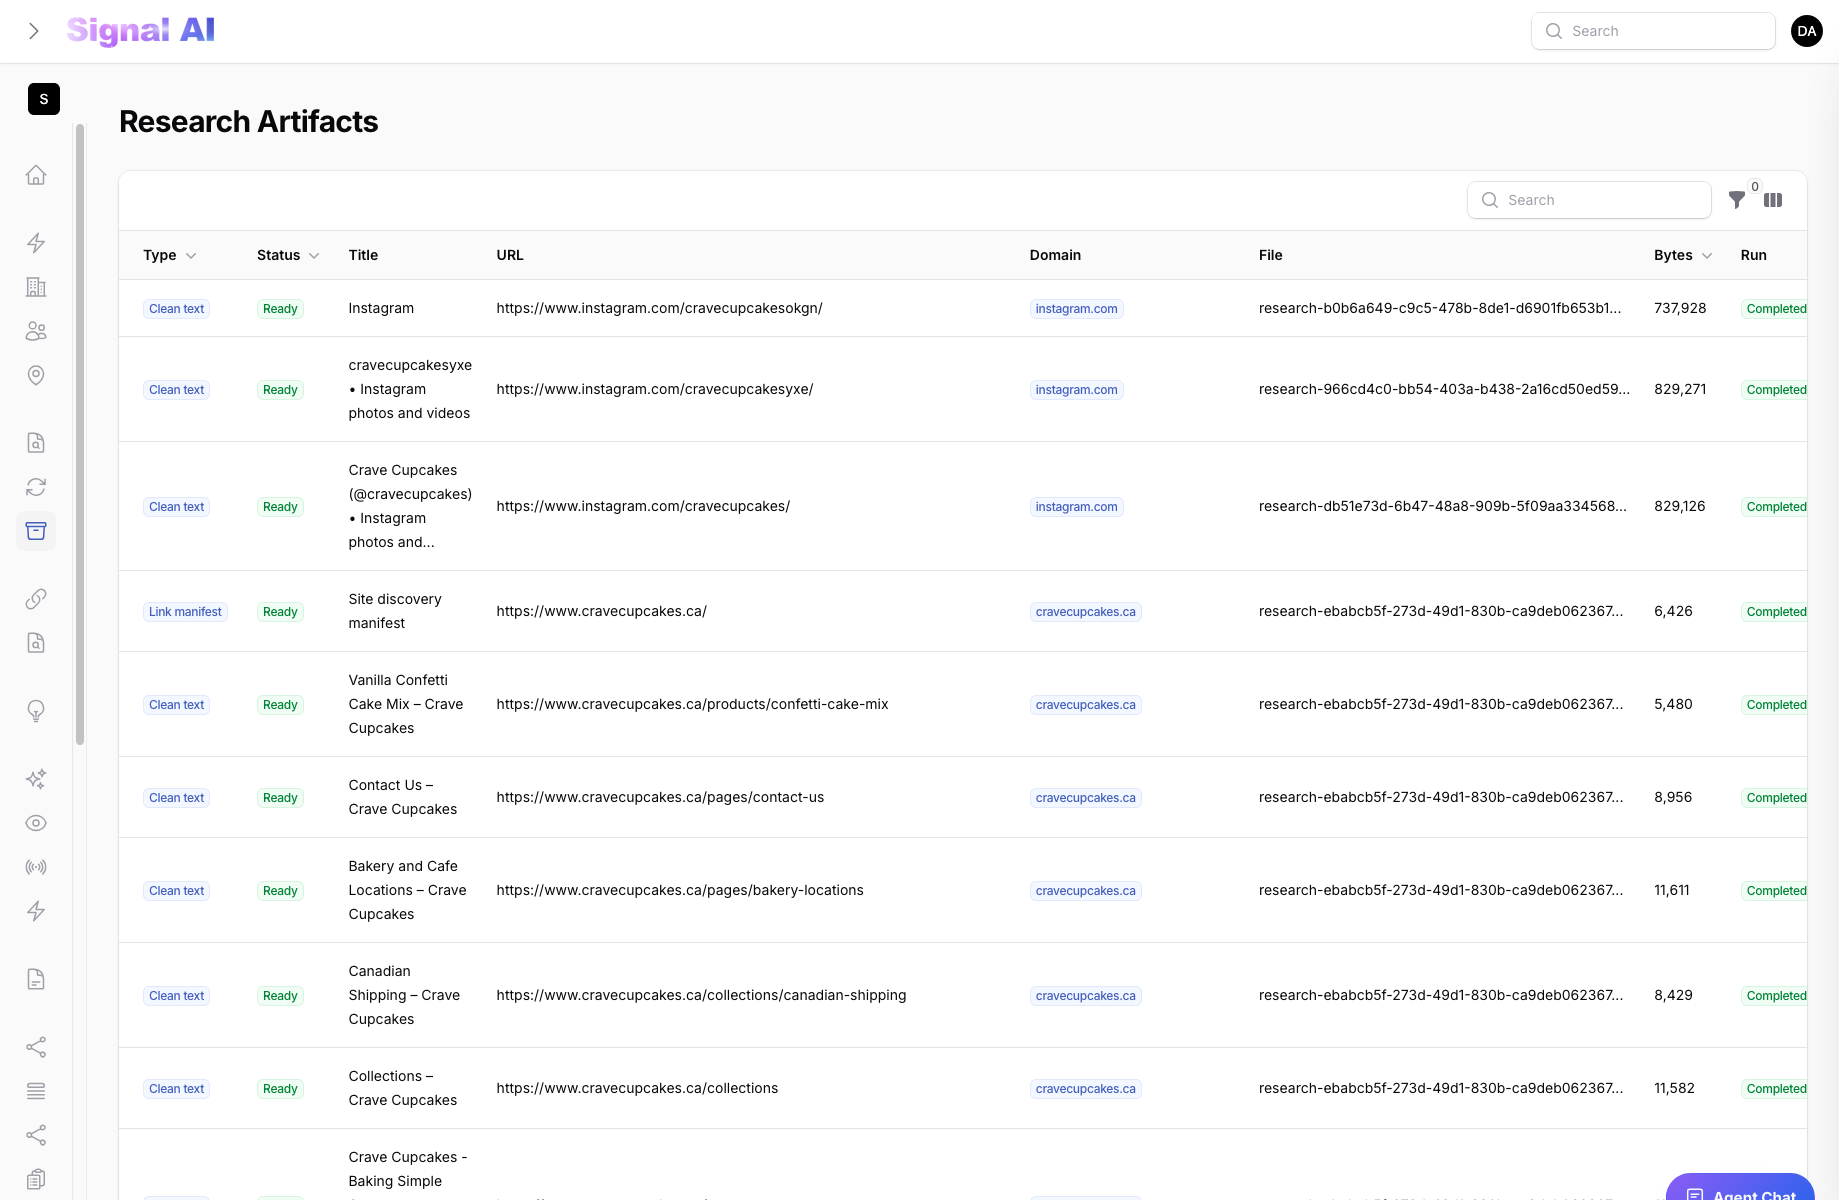Open URL https://www.cravecupcakes.ca/ in Site discovery row
Image resolution: width=1839 pixels, height=1200 pixels.
click(x=601, y=611)
